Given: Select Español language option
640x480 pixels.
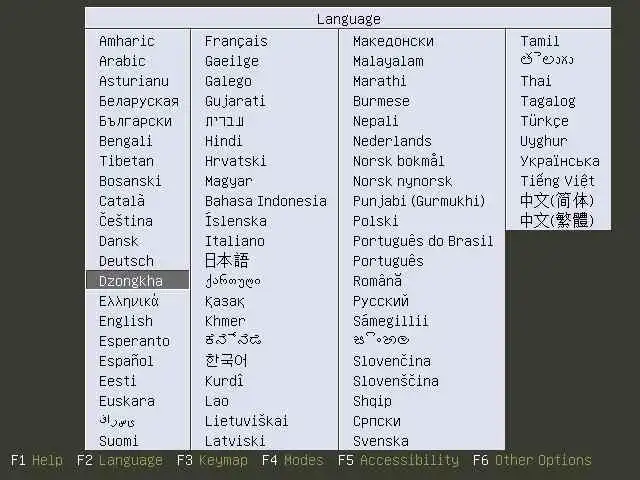Looking at the screenshot, I should coord(126,361).
